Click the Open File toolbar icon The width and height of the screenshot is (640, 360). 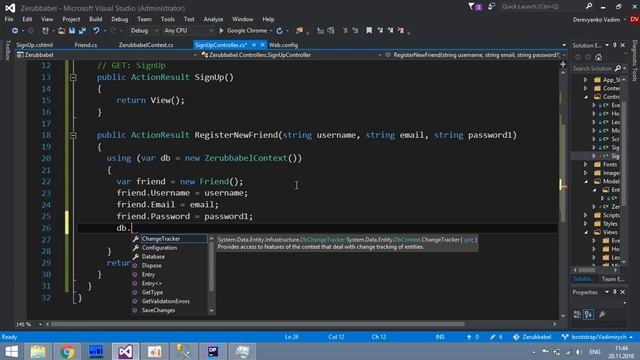61,31
